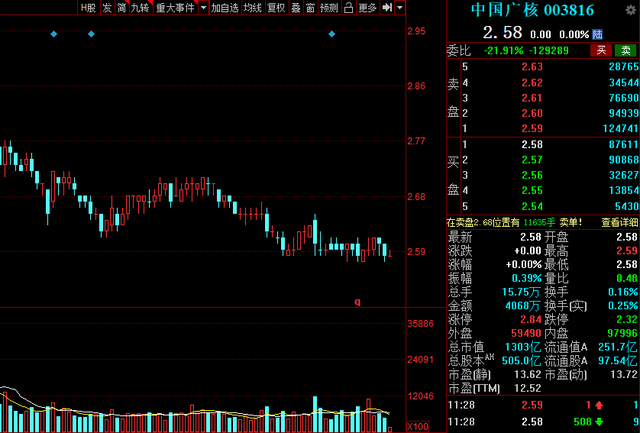Select the 叠 overlay tool
Viewport: 640px width, 433px height.
coord(295,8)
